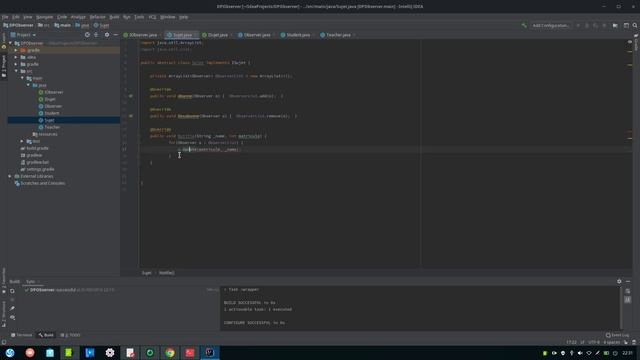This screenshot has height=360, width=640.
Task: Hide build panel with minus icon
Action: 628,281
